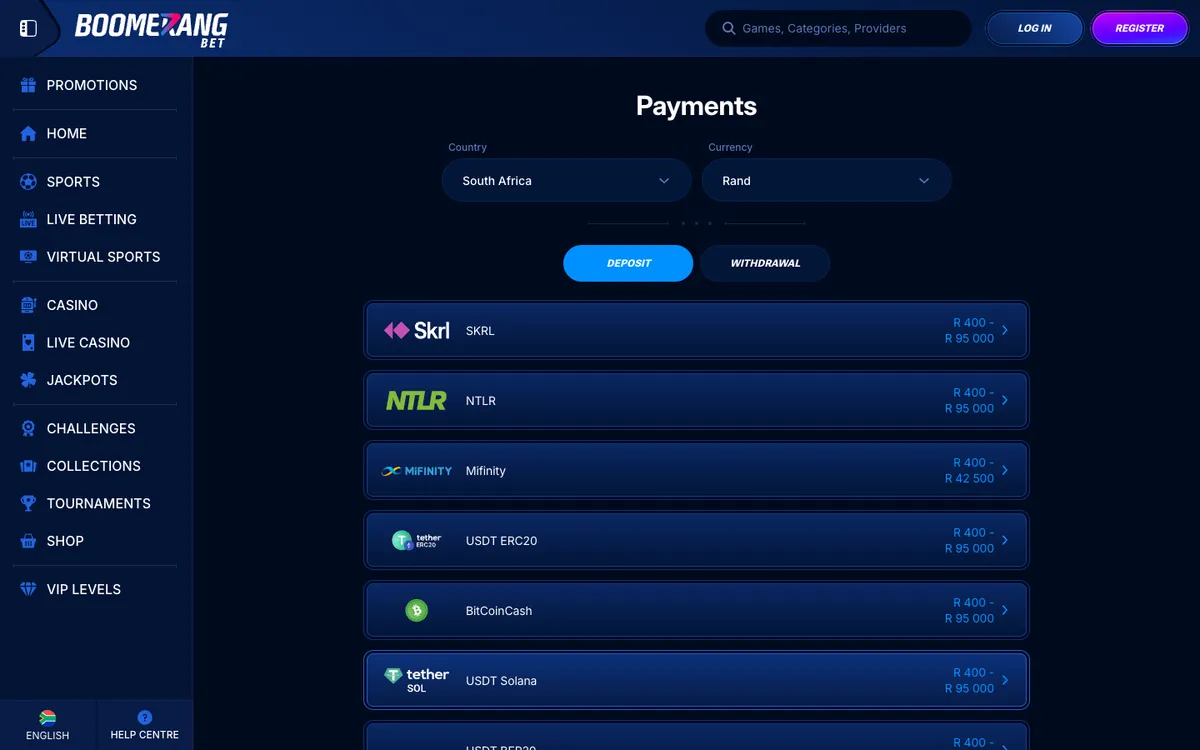
Task: Click the South Africa flag icon
Action: (47, 717)
